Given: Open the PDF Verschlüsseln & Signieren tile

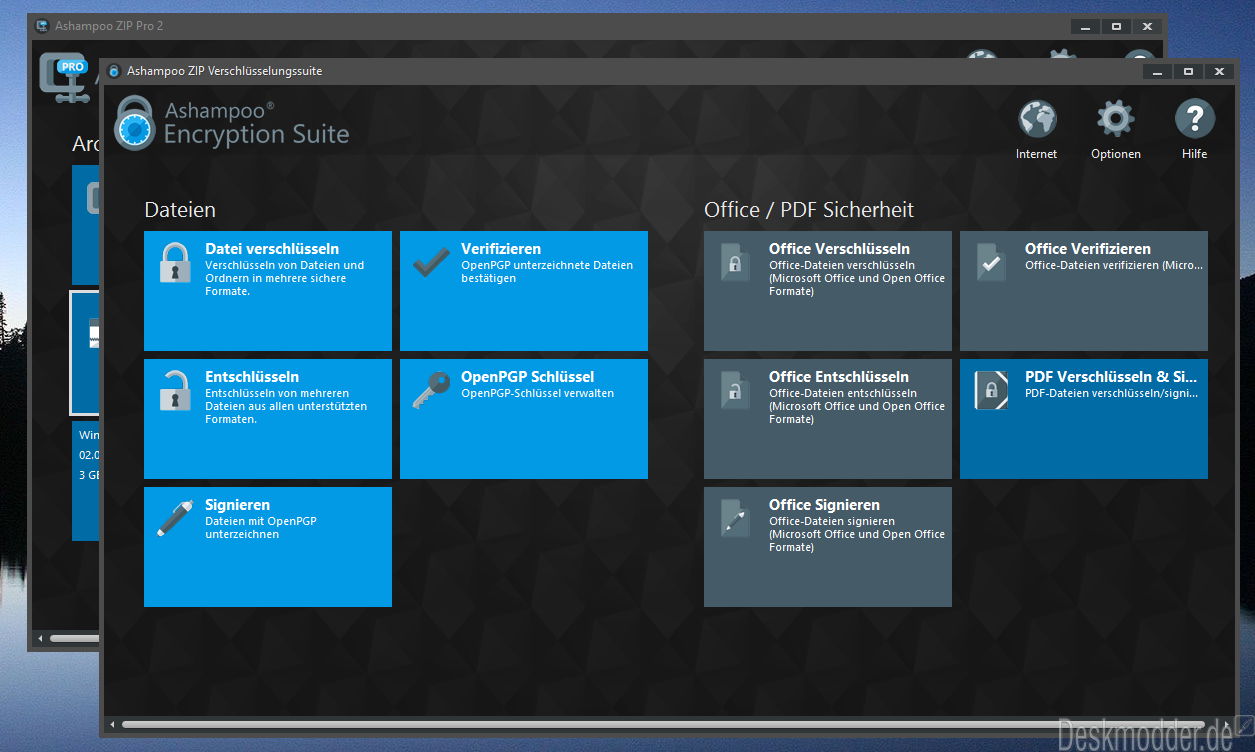Looking at the screenshot, I should click(x=1084, y=419).
